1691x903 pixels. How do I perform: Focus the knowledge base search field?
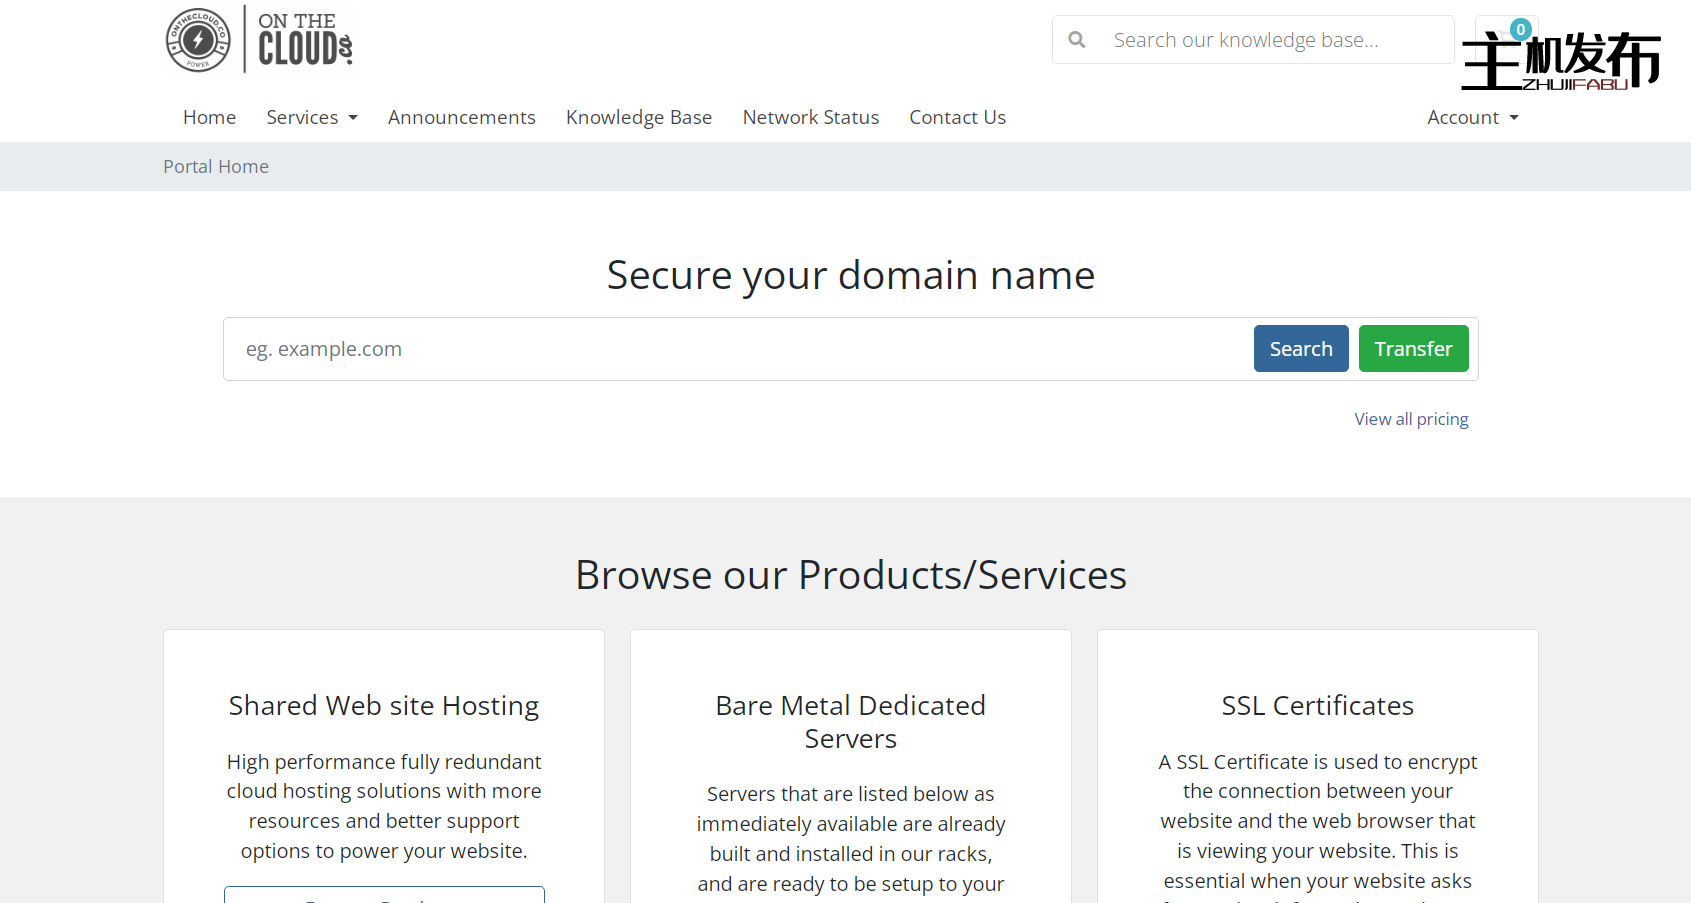[x=1270, y=40]
